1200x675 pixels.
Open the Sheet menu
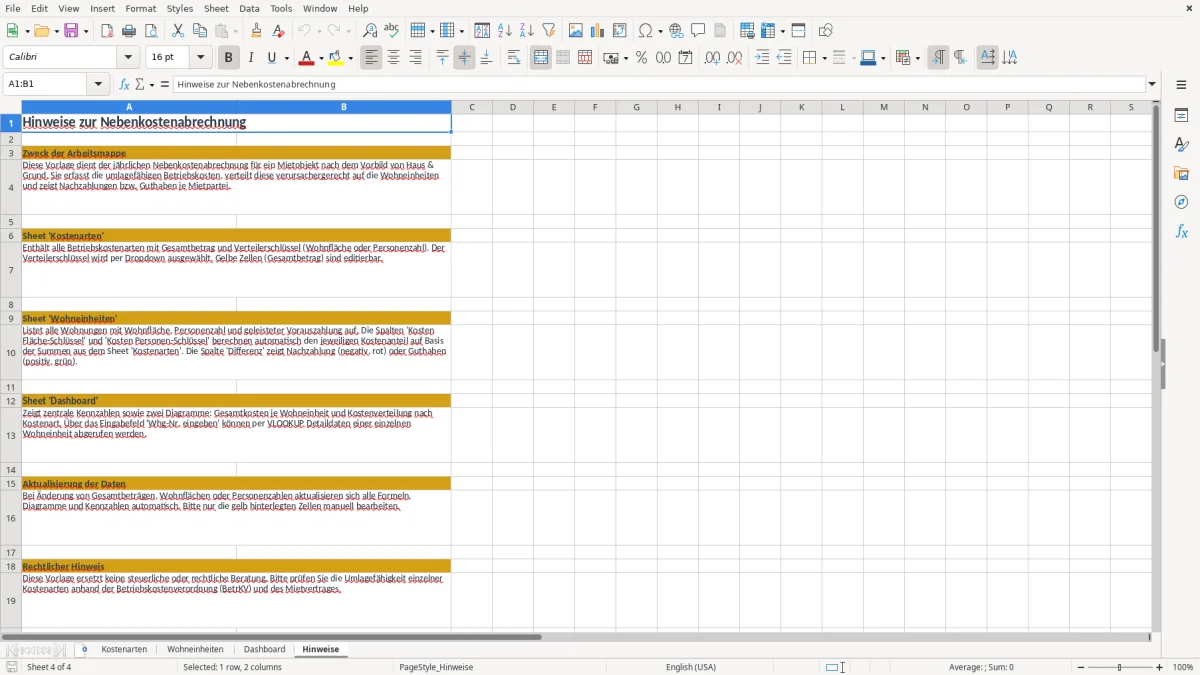click(x=216, y=8)
